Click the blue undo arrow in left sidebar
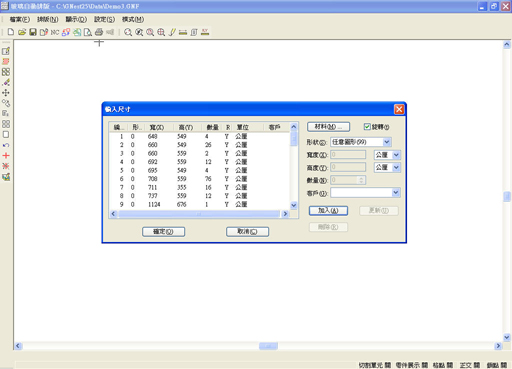Screen dimensions: 512x369 [6, 145]
